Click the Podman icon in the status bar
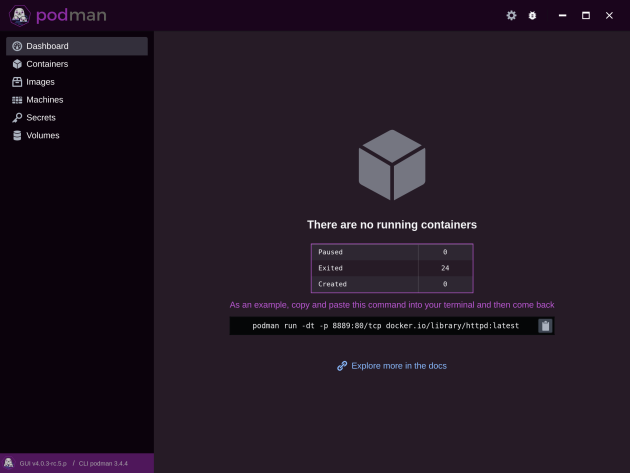This screenshot has width=630, height=473. click(x=9, y=463)
